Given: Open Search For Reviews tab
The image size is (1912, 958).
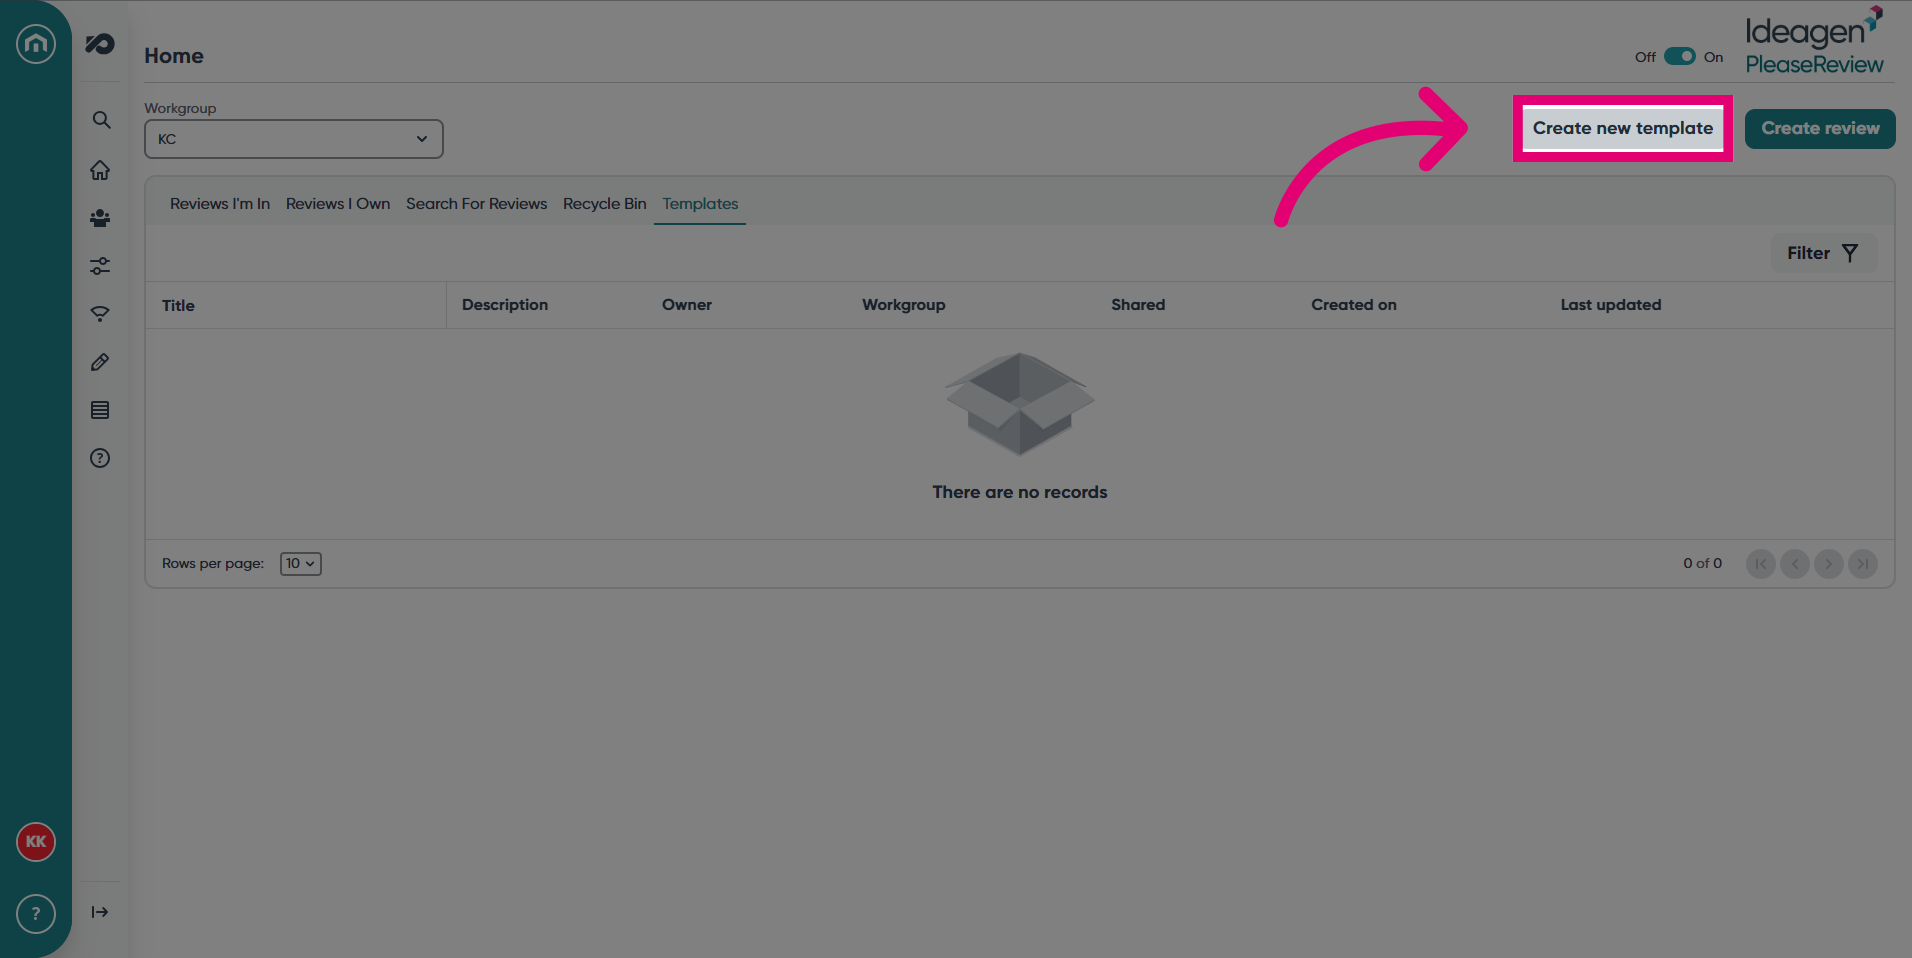Looking at the screenshot, I should [477, 204].
